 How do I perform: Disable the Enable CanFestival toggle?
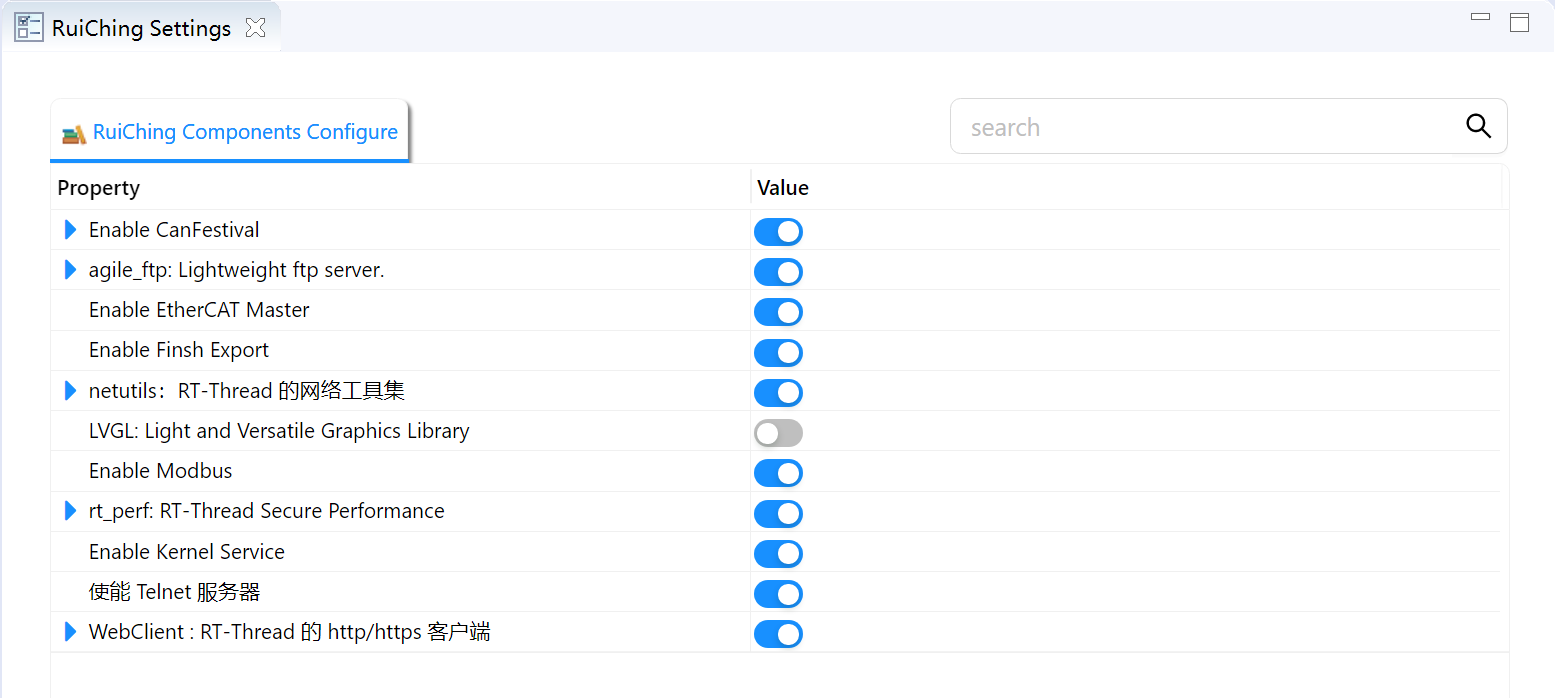[x=778, y=232]
